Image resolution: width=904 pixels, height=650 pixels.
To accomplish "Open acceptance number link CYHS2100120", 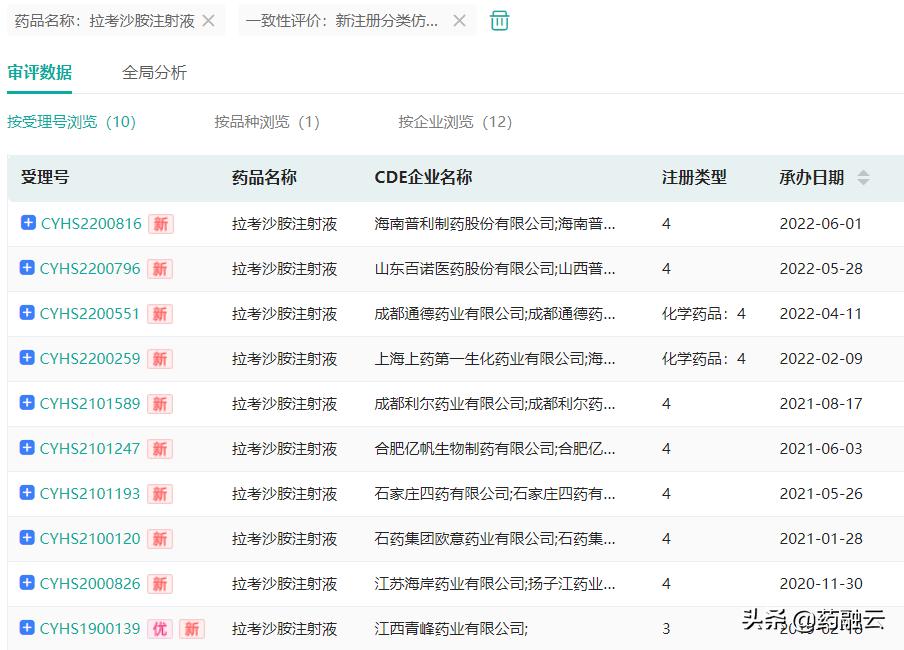I will click(90, 539).
